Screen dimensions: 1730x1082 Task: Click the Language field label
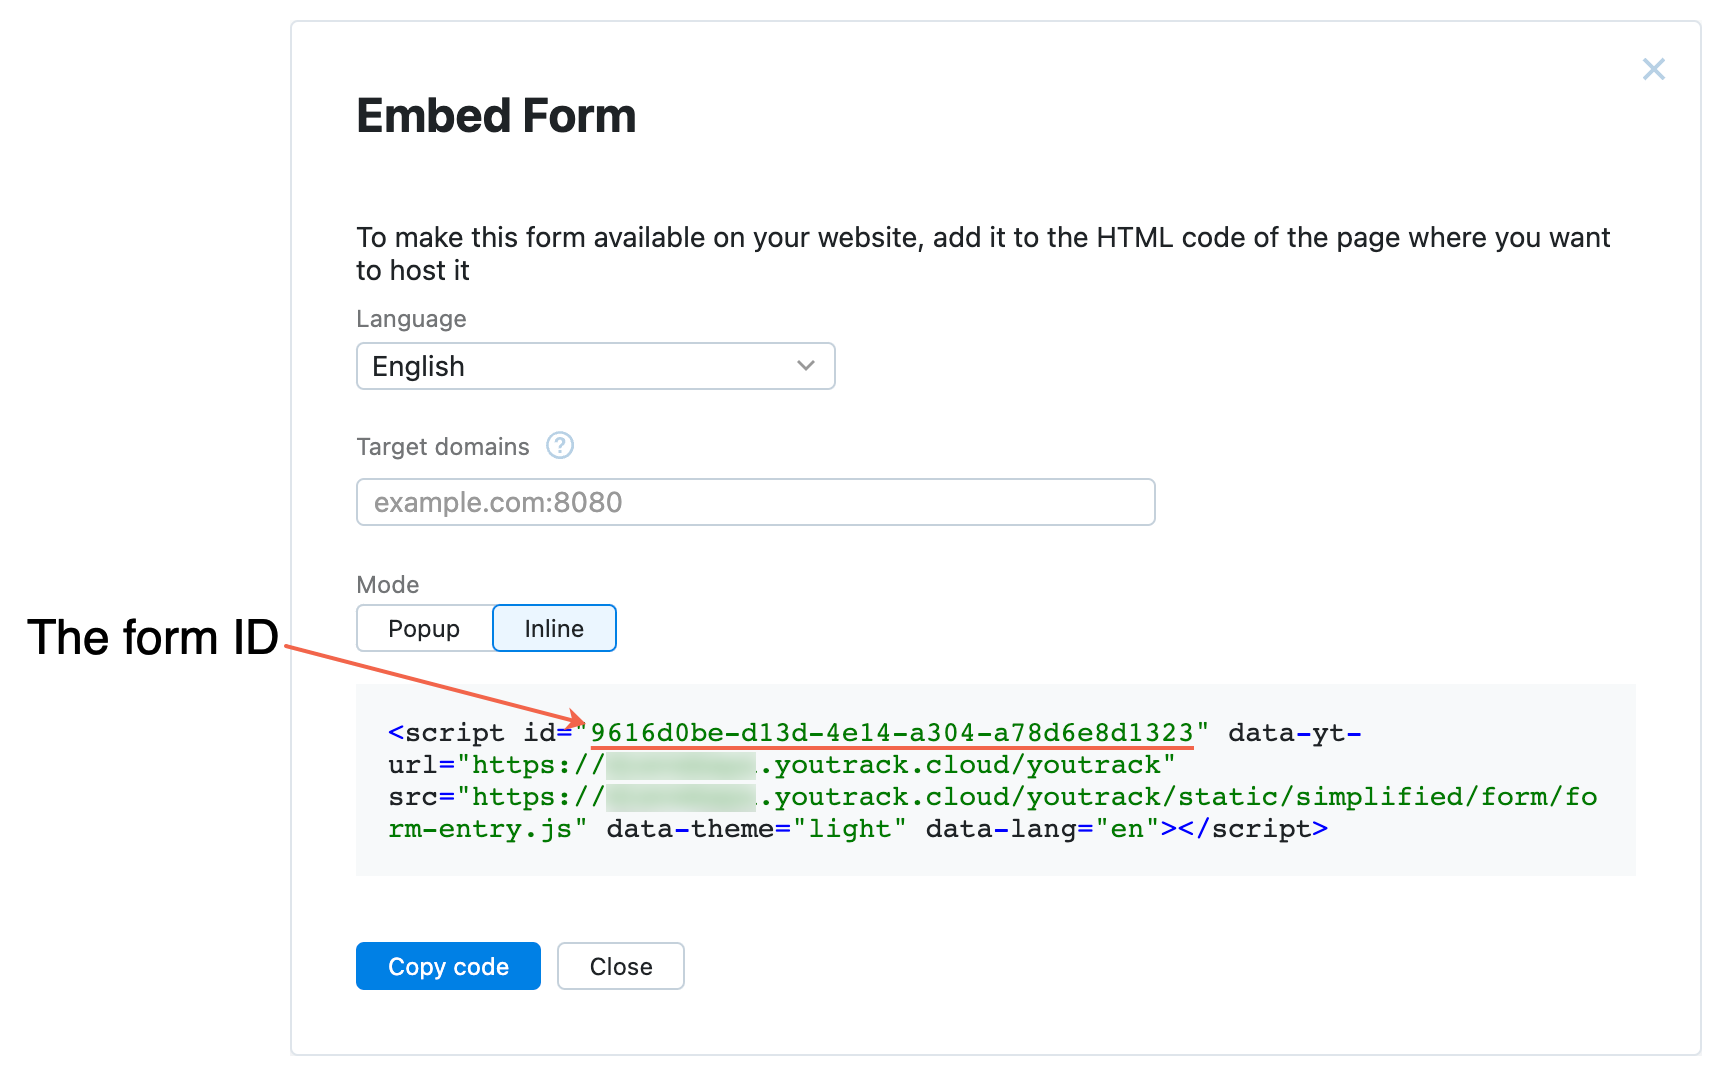[x=411, y=319]
